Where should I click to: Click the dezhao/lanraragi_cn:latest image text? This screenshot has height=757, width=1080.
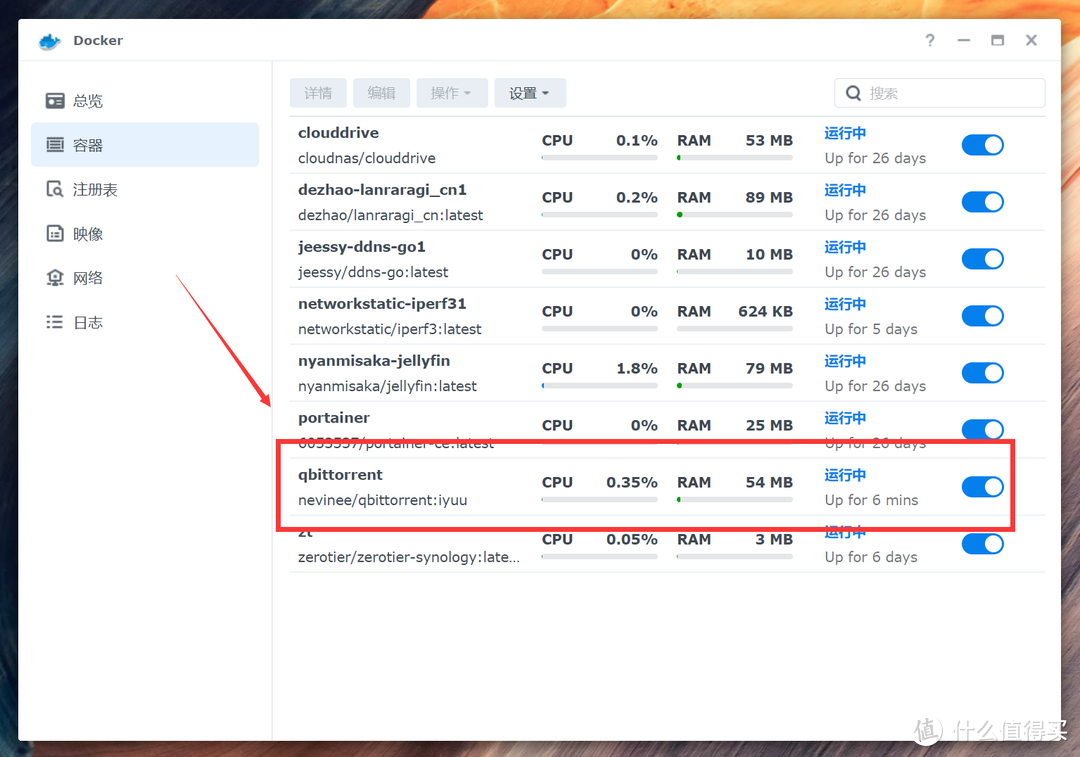pyautogui.click(x=391, y=215)
